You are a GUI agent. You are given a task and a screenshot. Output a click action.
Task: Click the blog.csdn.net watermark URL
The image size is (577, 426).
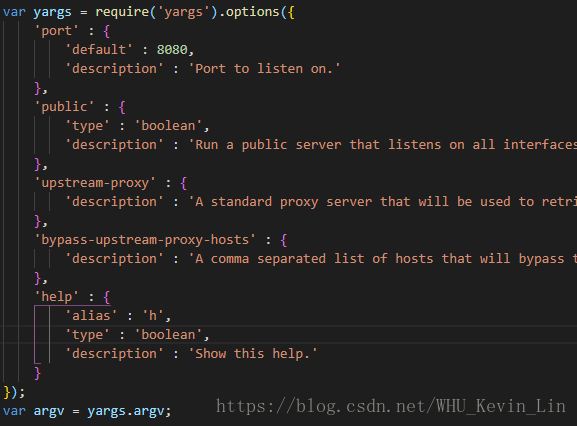391,406
